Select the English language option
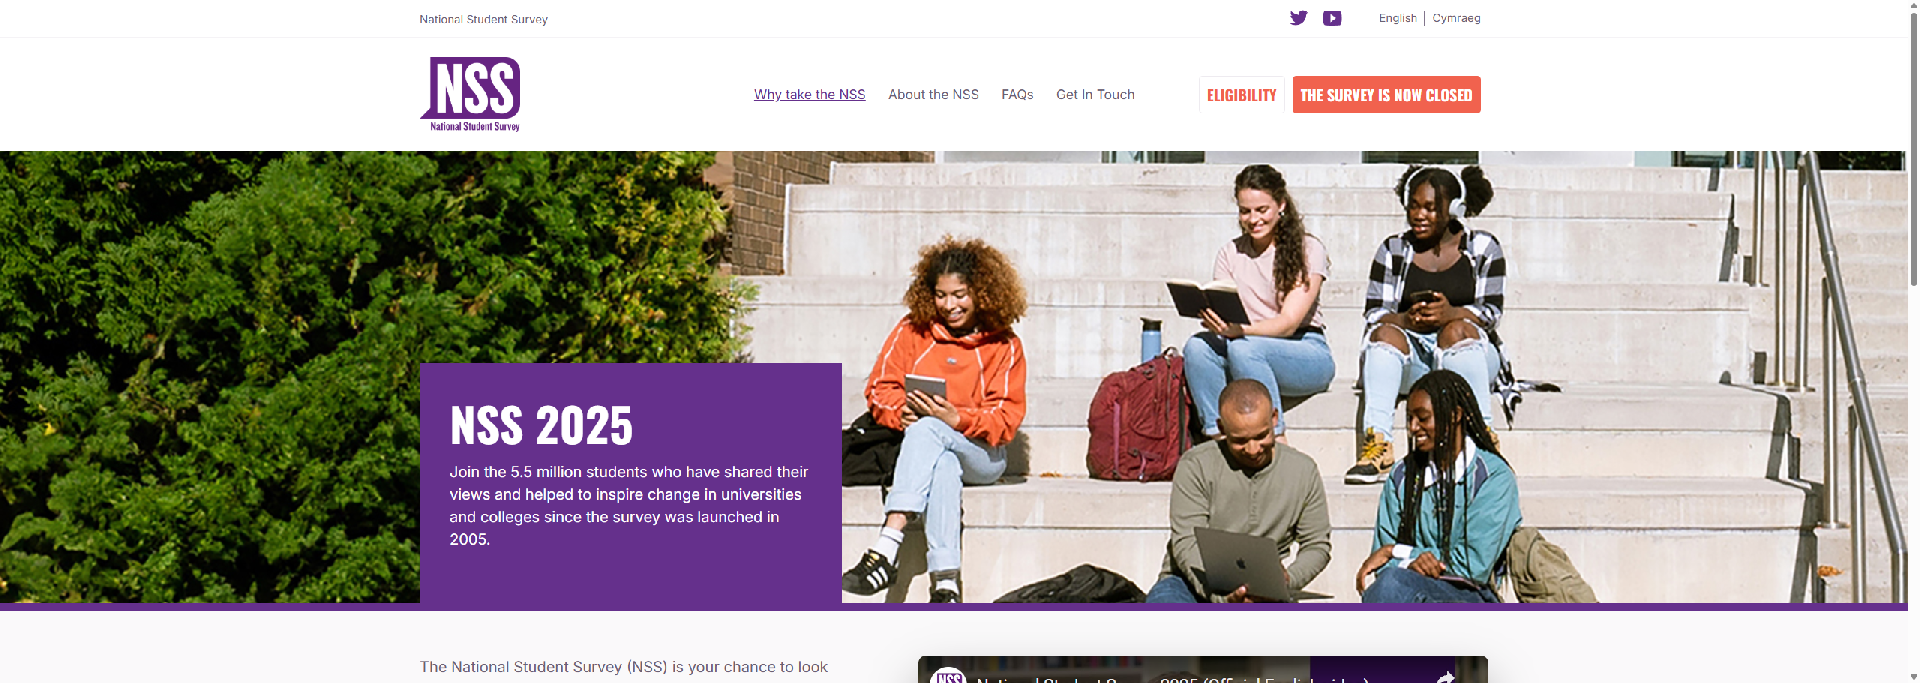1920x683 pixels. click(1397, 18)
